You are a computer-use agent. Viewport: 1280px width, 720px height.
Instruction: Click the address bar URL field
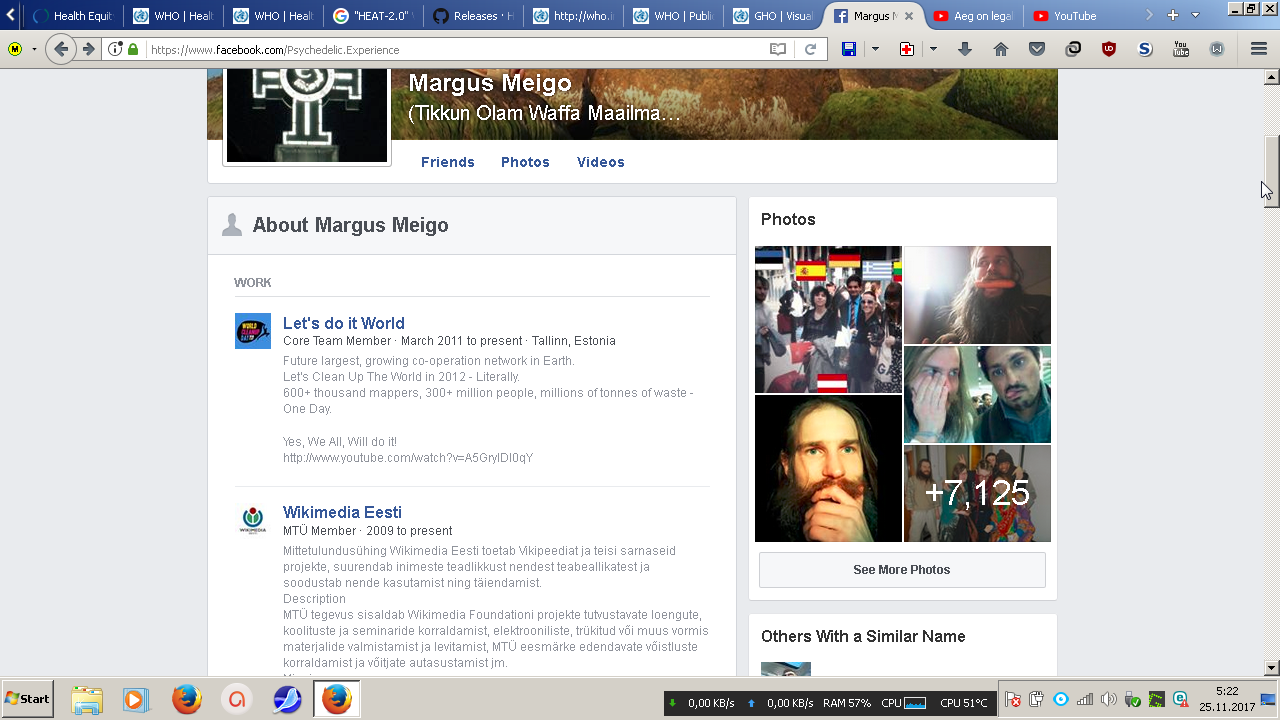tap(455, 49)
